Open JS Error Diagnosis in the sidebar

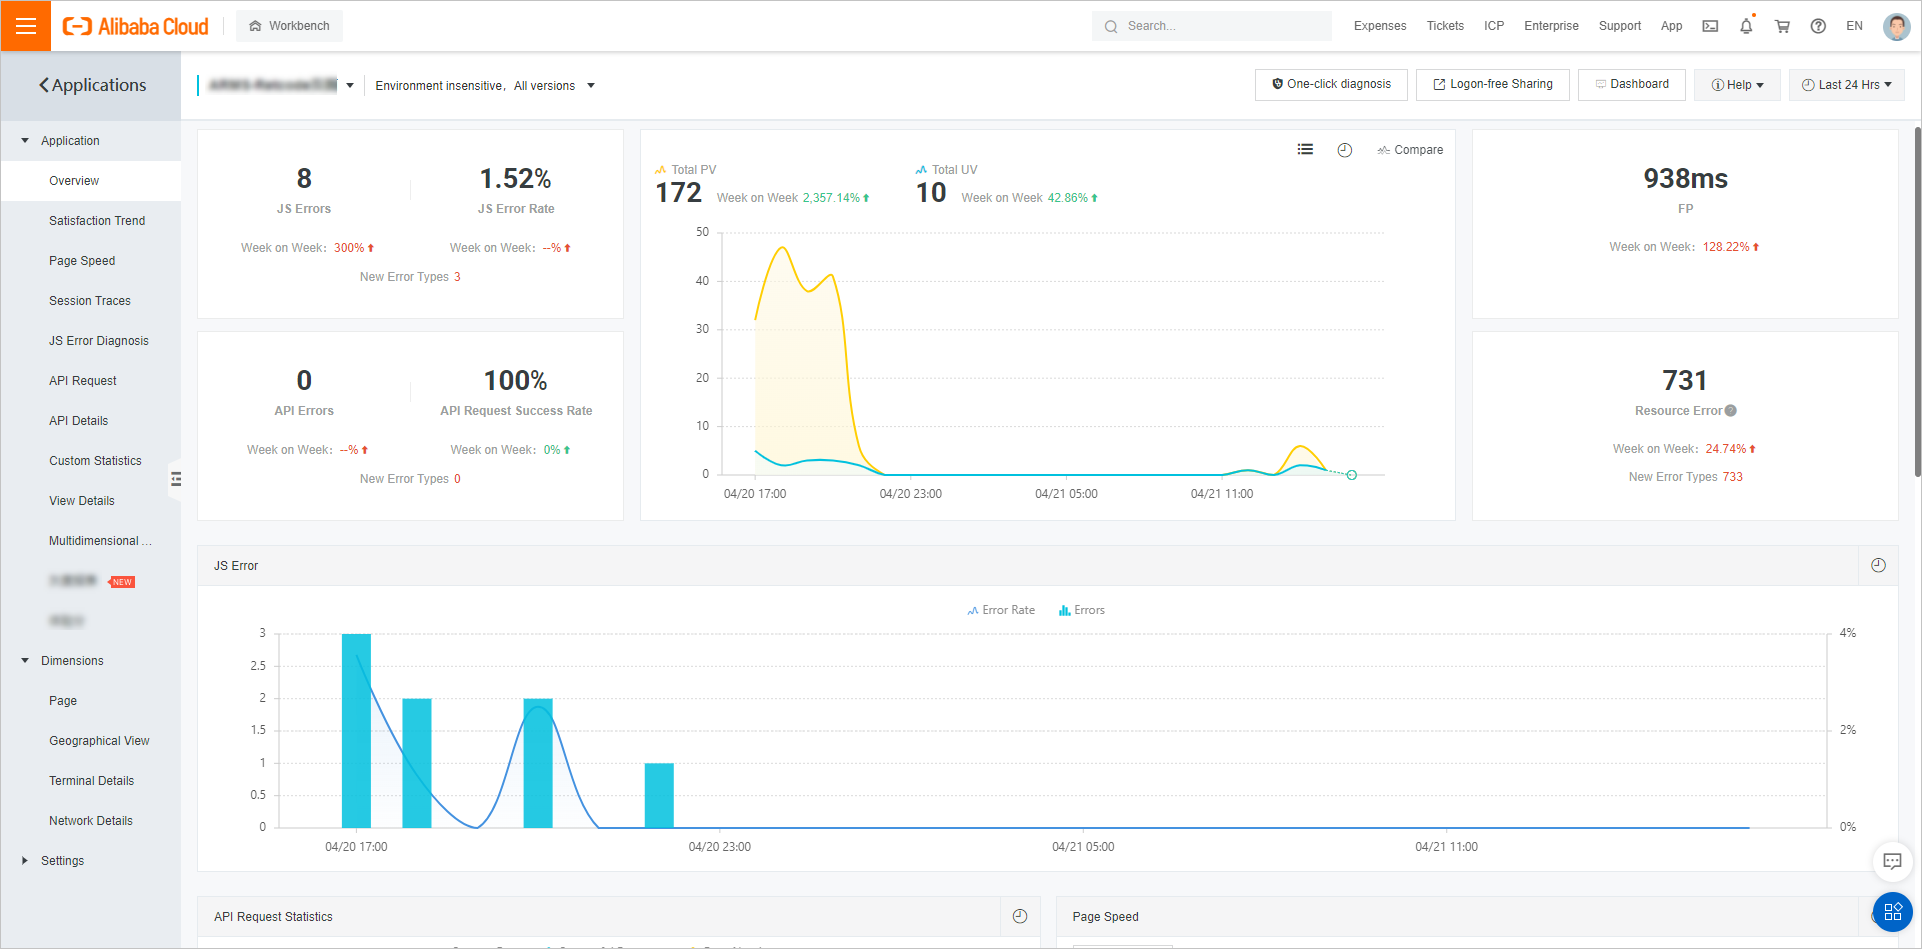tap(98, 341)
